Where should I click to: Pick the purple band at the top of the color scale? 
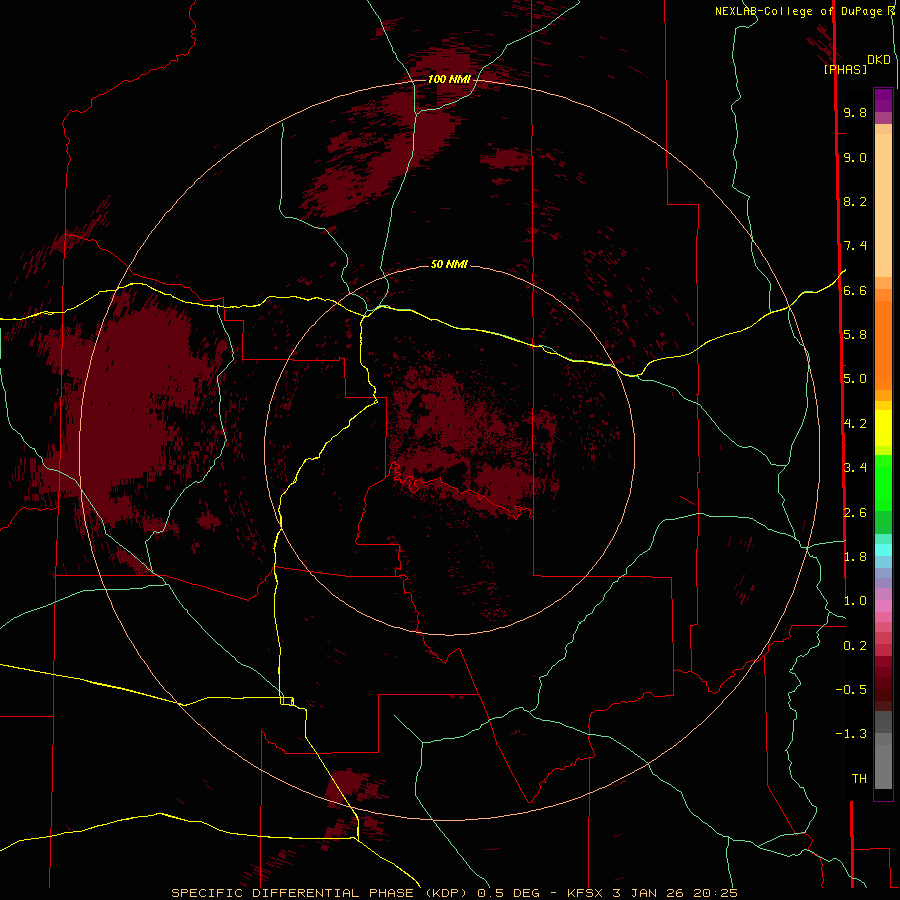pyautogui.click(x=883, y=100)
